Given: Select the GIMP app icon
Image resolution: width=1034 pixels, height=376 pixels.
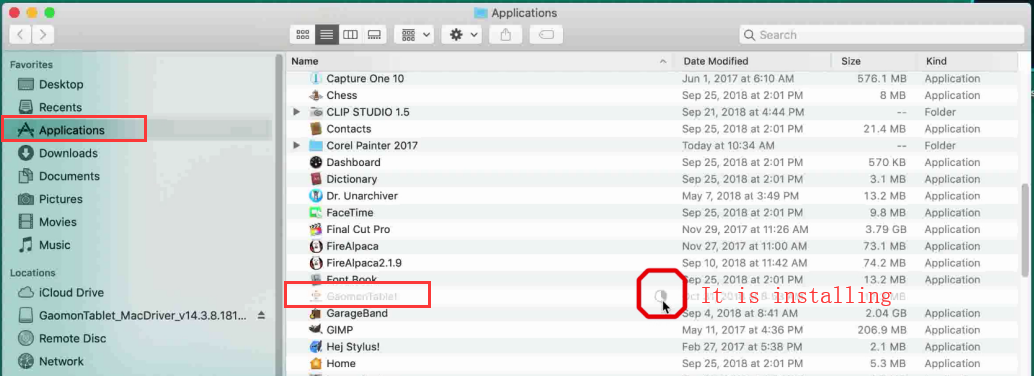Looking at the screenshot, I should (315, 330).
